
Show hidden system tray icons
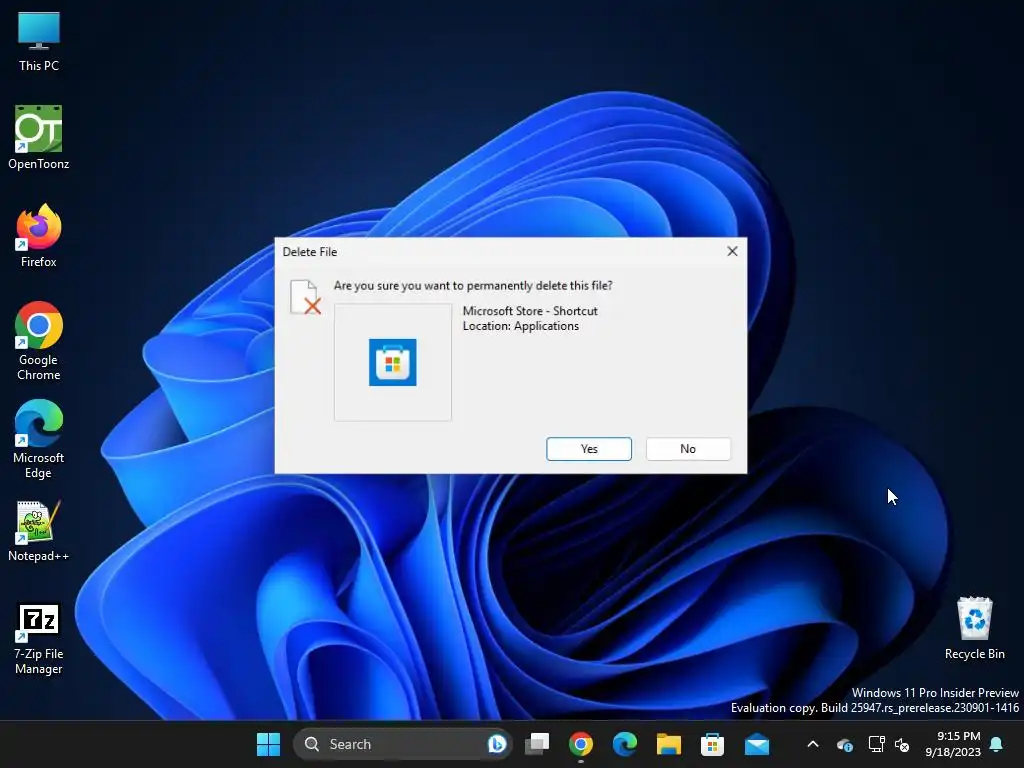click(x=813, y=744)
